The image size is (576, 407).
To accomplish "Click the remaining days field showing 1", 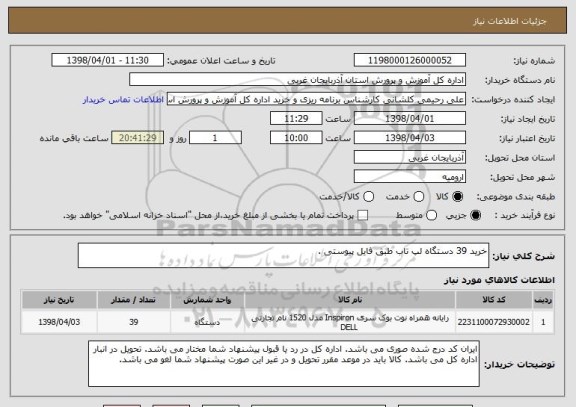I will click(x=215, y=138).
